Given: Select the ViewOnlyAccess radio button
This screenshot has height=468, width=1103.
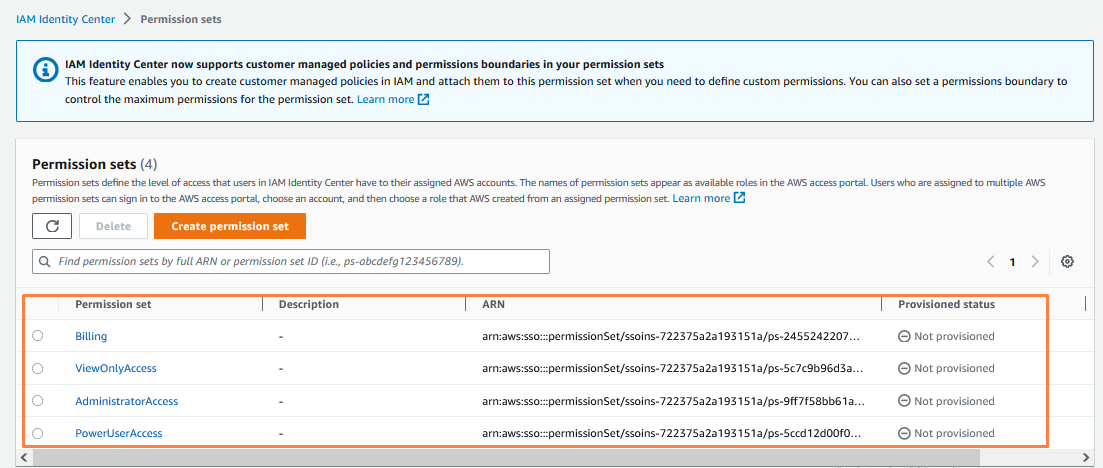Looking at the screenshot, I should pyautogui.click(x=38, y=369).
